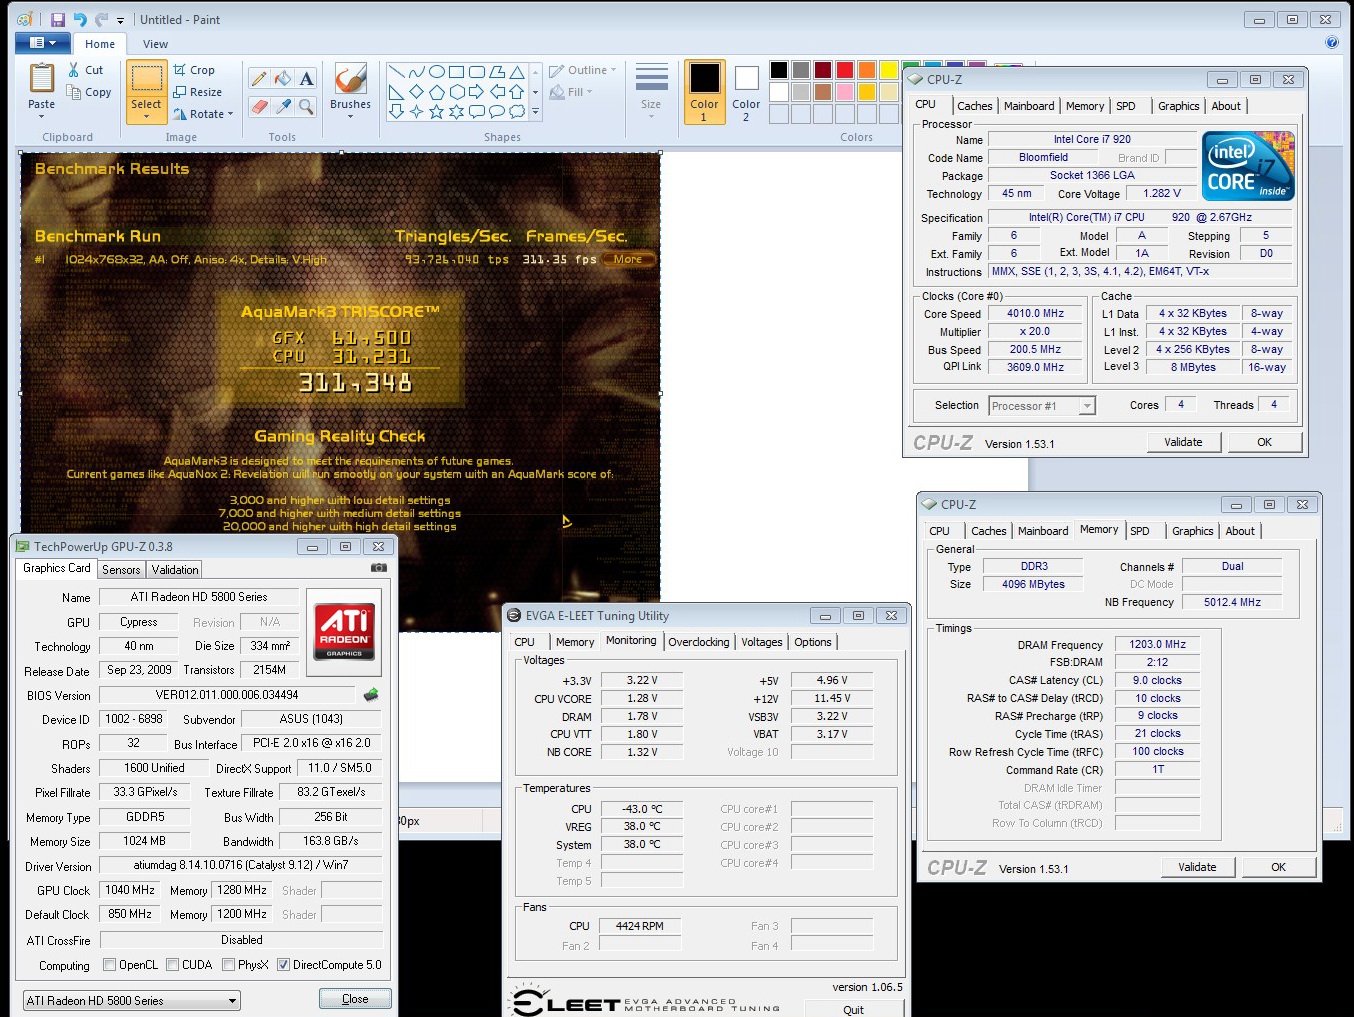Uncheck the DirectCompute 5.0 checkbox
Screen dimensions: 1354x1017
(284, 965)
